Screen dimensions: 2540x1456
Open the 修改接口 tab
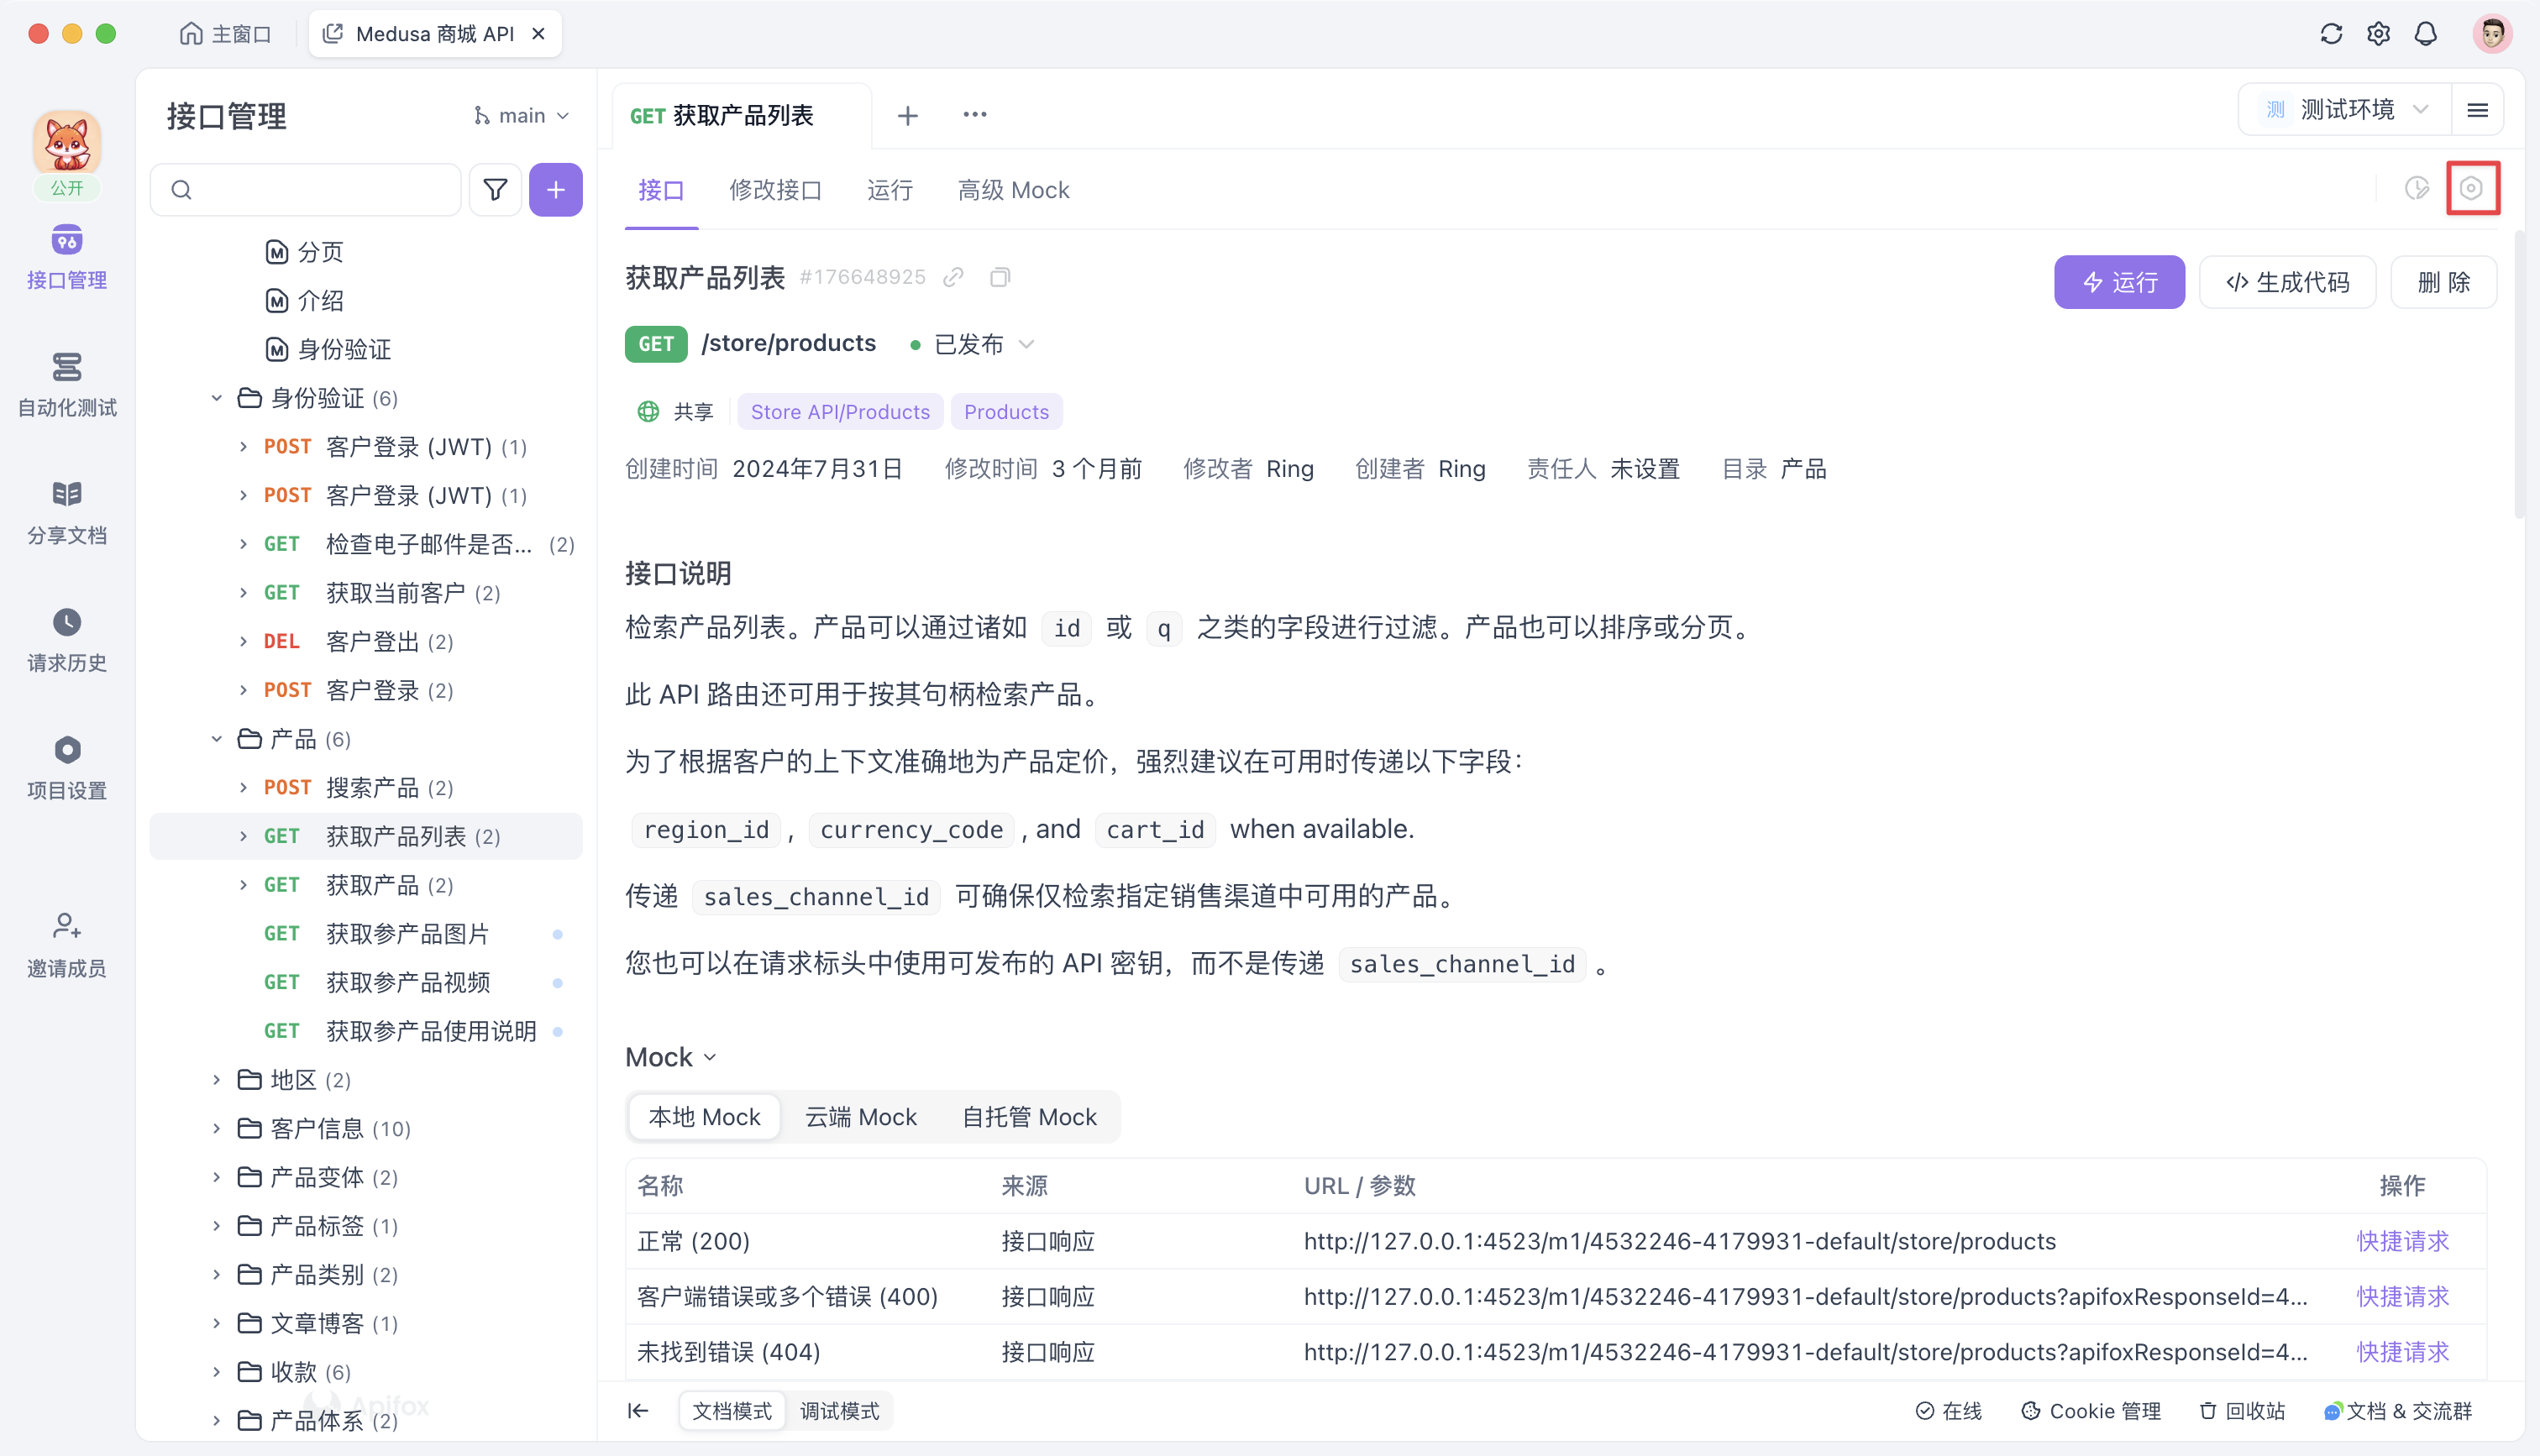coord(775,190)
